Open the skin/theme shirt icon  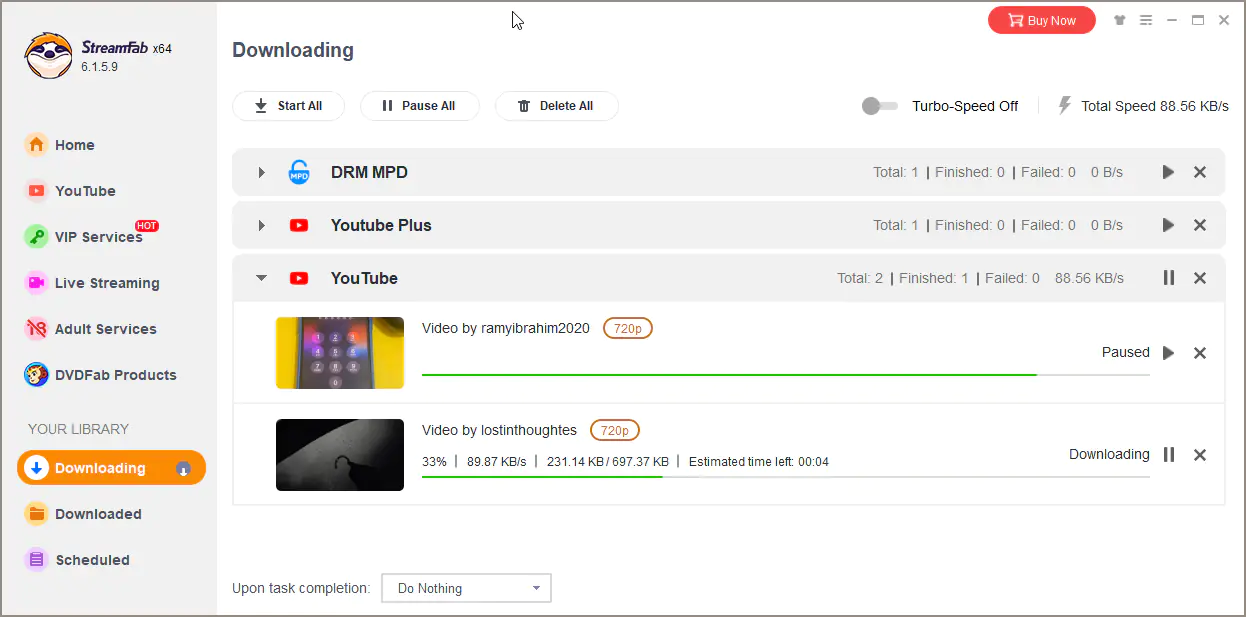1119,20
